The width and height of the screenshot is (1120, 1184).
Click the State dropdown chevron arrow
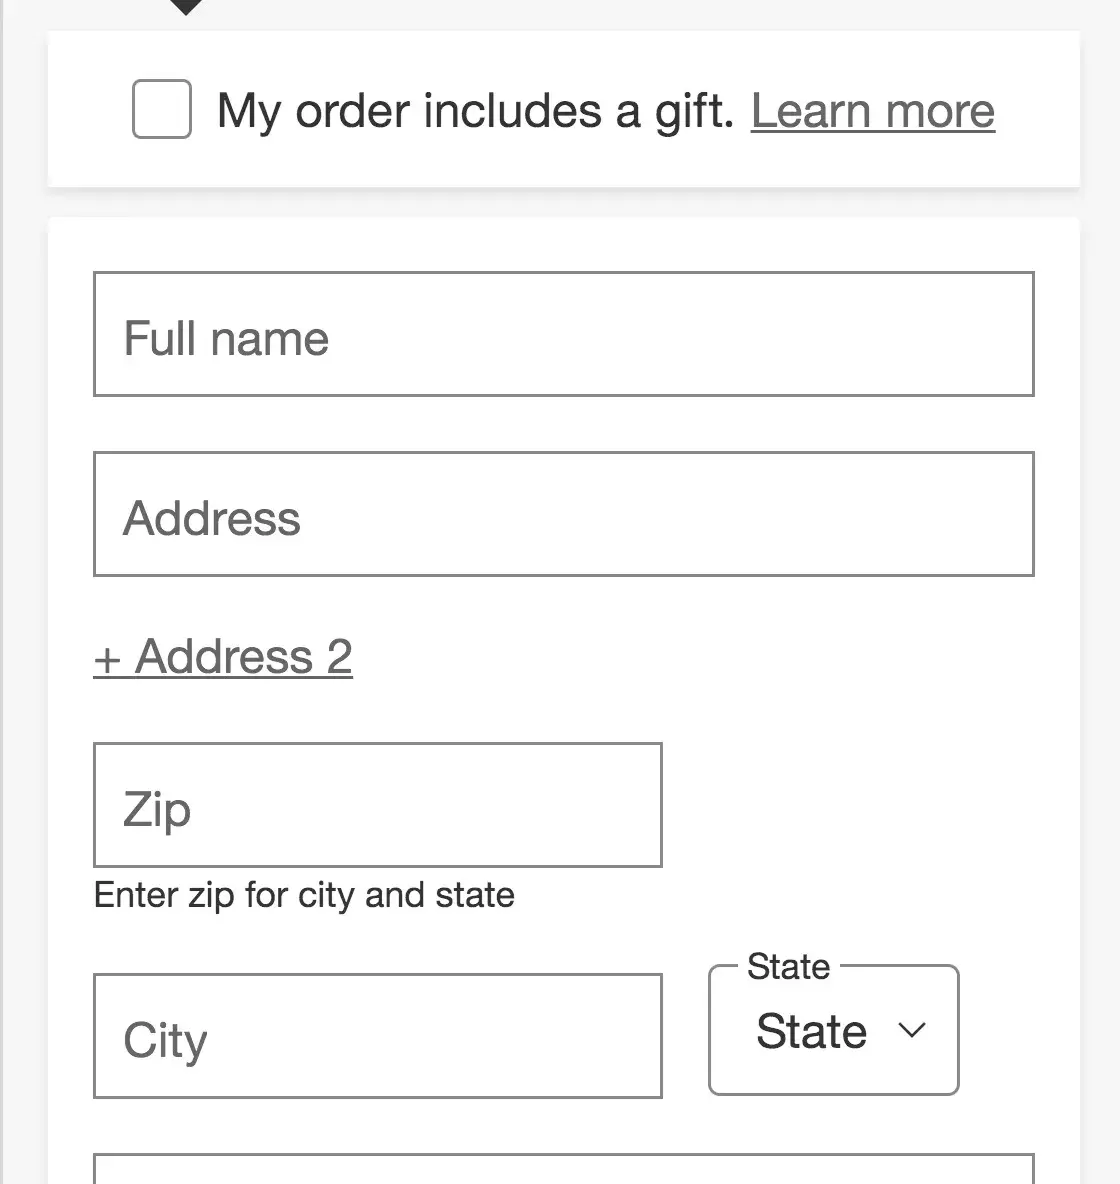tap(912, 1031)
